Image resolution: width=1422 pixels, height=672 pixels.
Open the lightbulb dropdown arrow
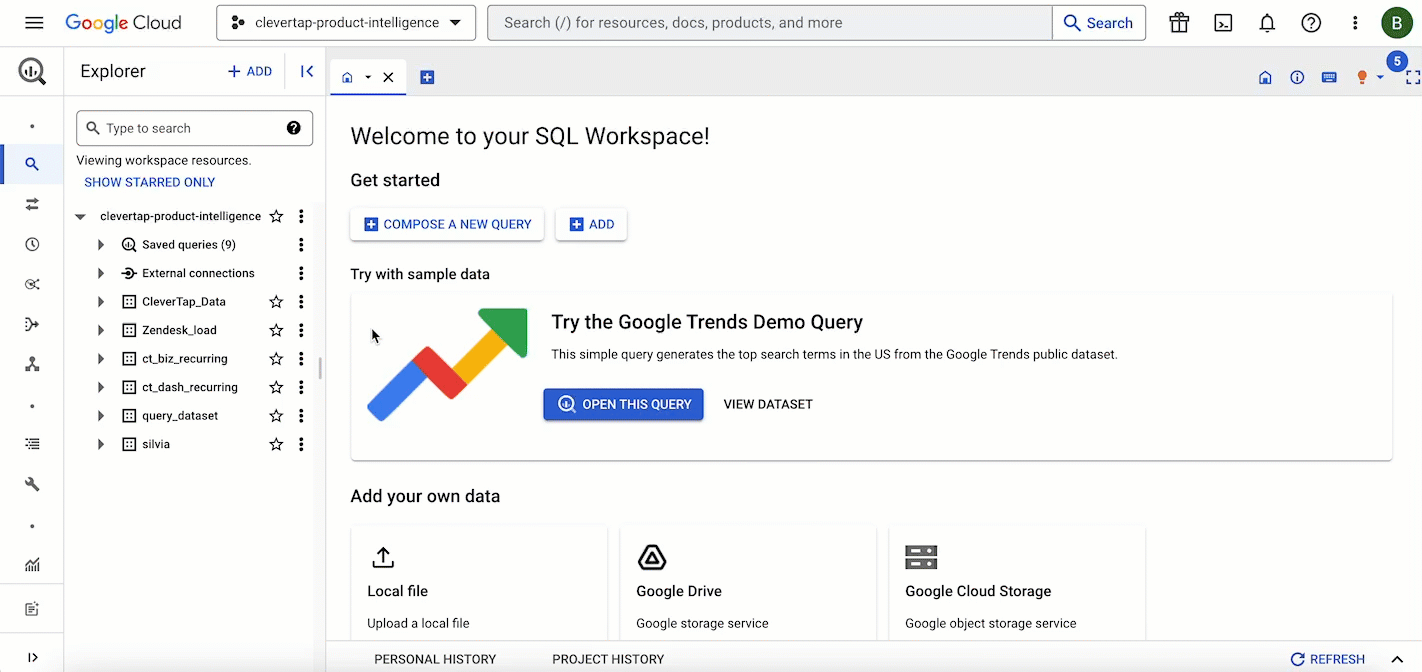point(1380,77)
